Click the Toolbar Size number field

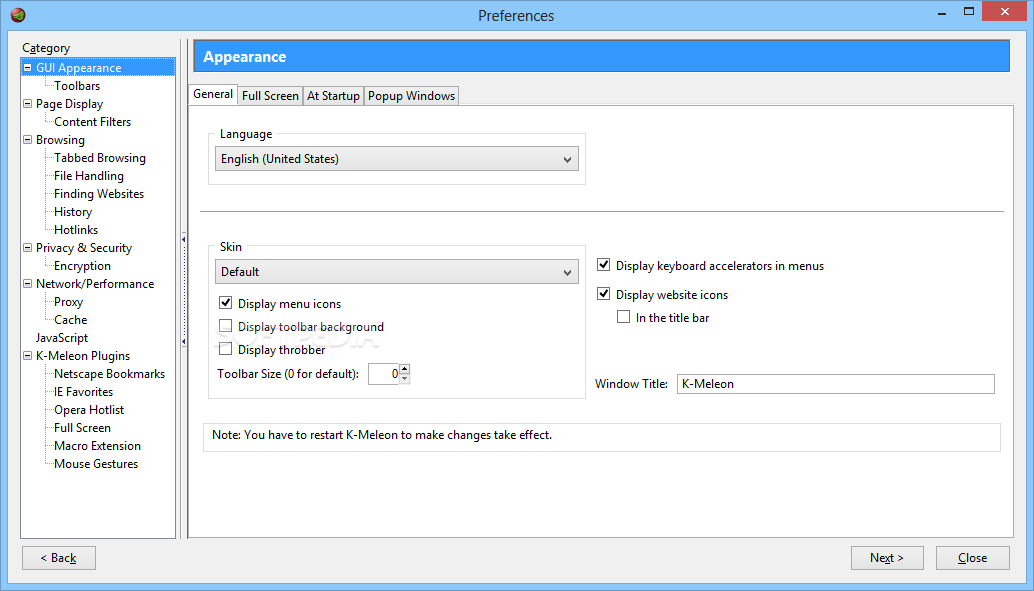click(x=383, y=374)
